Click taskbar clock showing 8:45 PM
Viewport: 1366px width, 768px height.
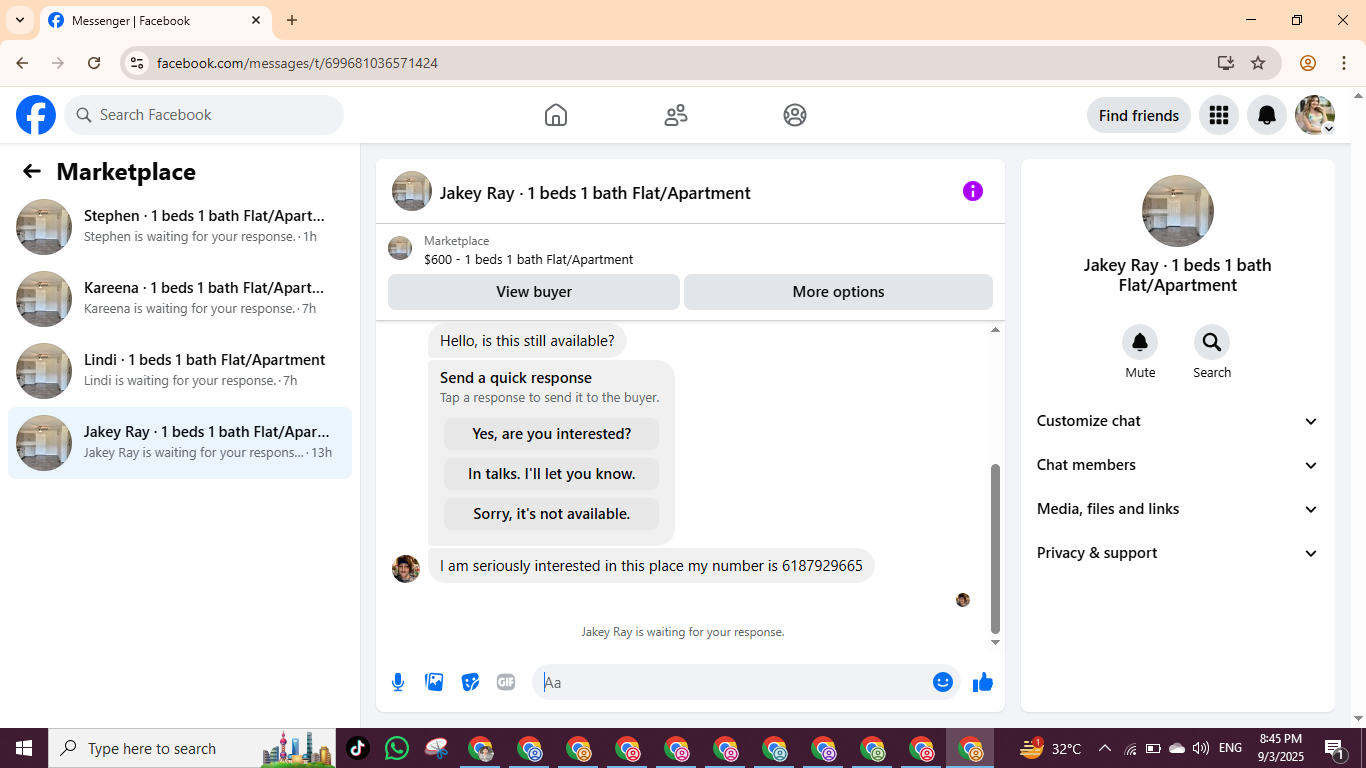1280,748
